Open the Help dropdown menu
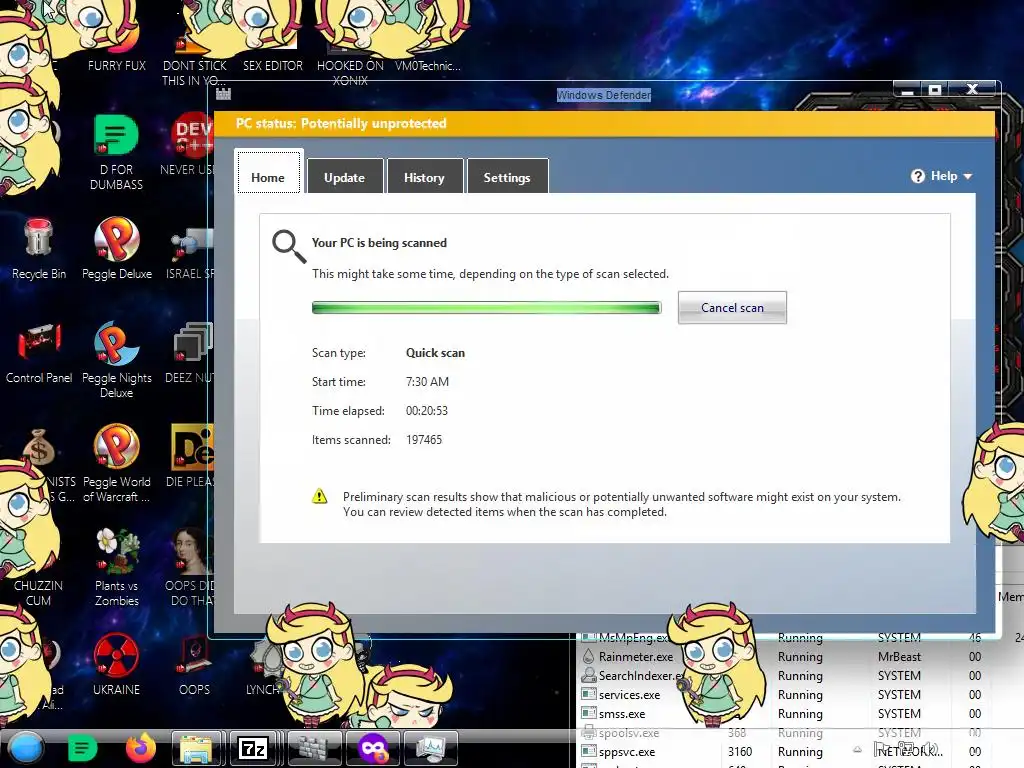Image resolution: width=1024 pixels, height=768 pixels. point(943,176)
